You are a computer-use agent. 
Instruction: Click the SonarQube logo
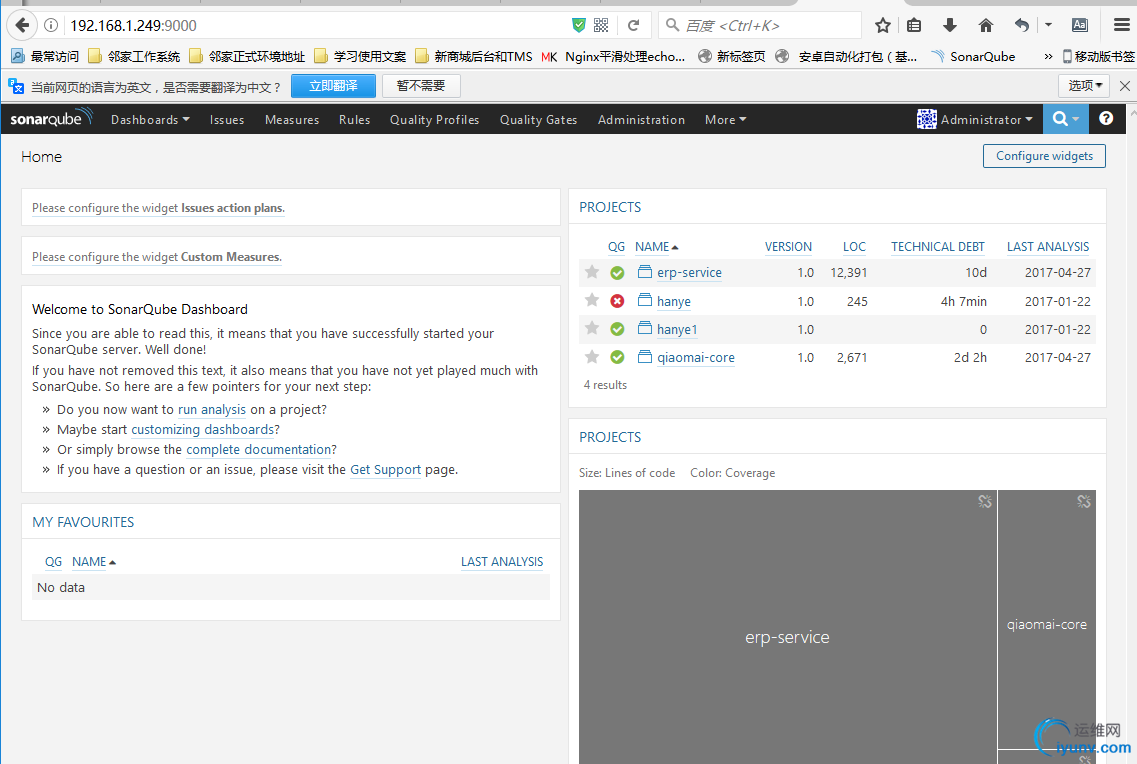[x=51, y=118]
